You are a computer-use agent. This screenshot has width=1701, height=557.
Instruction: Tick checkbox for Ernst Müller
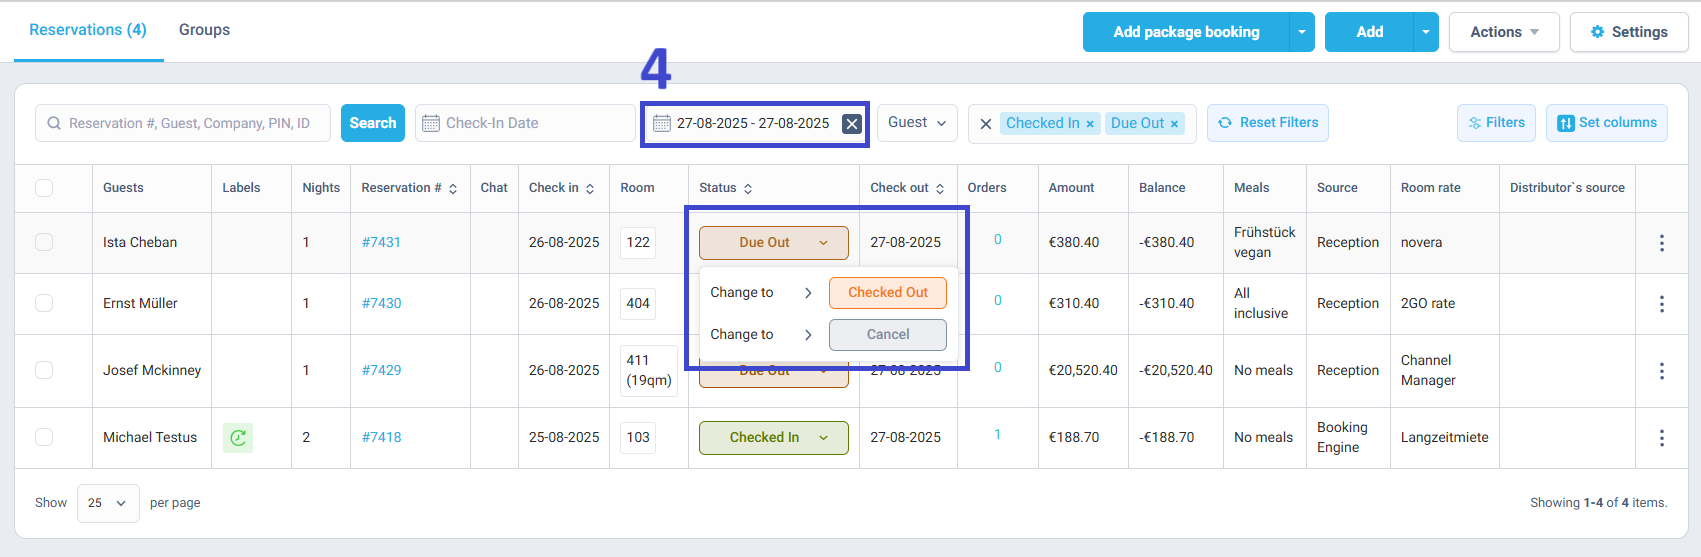(x=44, y=303)
